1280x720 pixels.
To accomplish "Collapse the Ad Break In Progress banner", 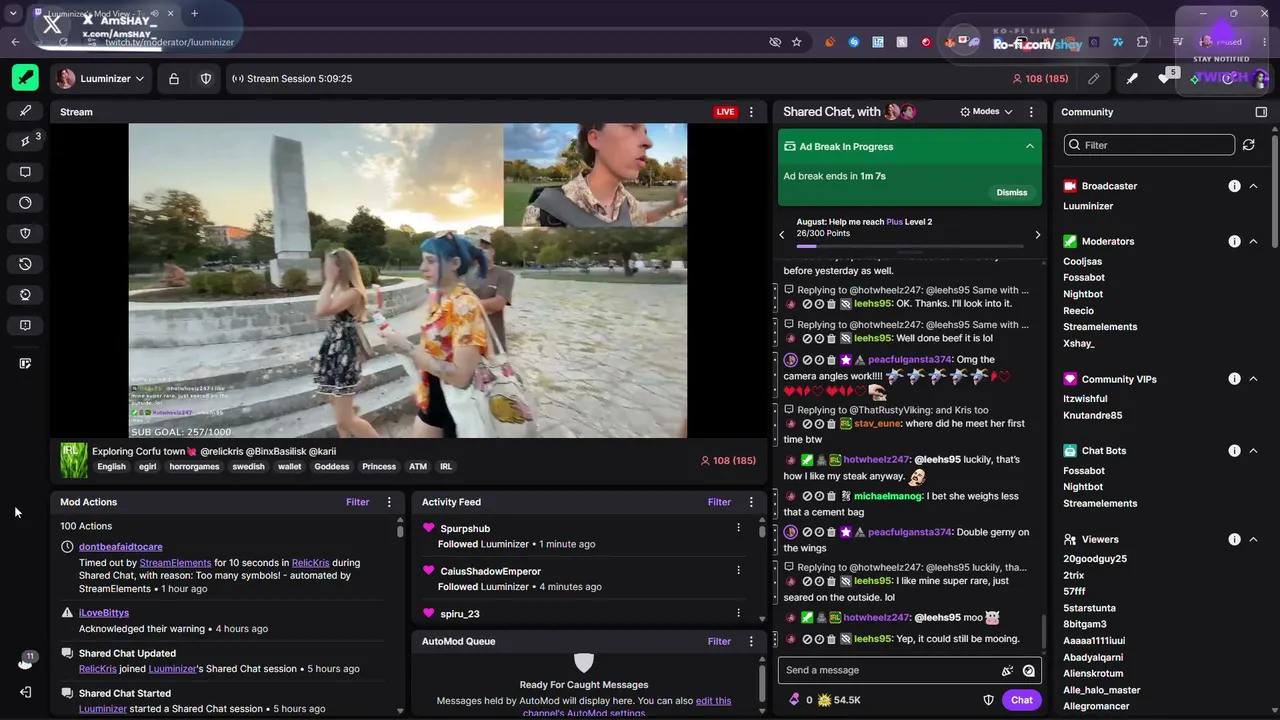I will (x=1029, y=146).
